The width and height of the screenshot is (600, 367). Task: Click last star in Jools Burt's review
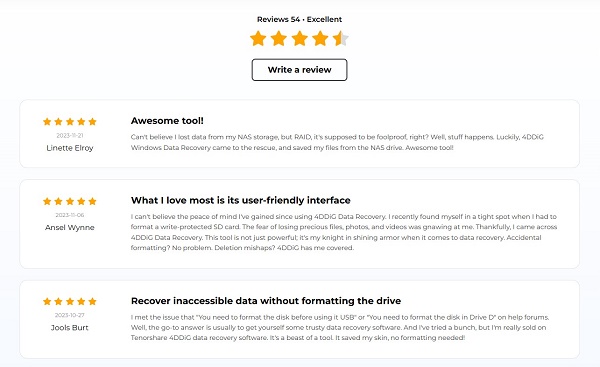point(92,302)
